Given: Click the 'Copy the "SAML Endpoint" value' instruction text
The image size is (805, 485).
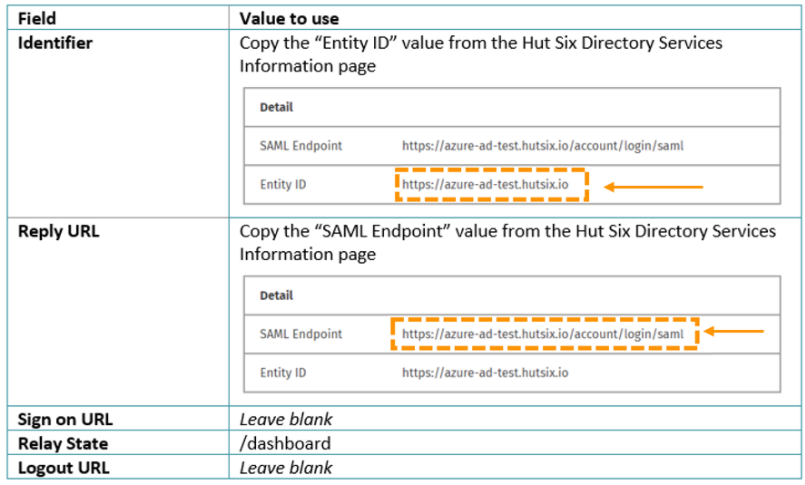Looking at the screenshot, I should click(507, 242).
